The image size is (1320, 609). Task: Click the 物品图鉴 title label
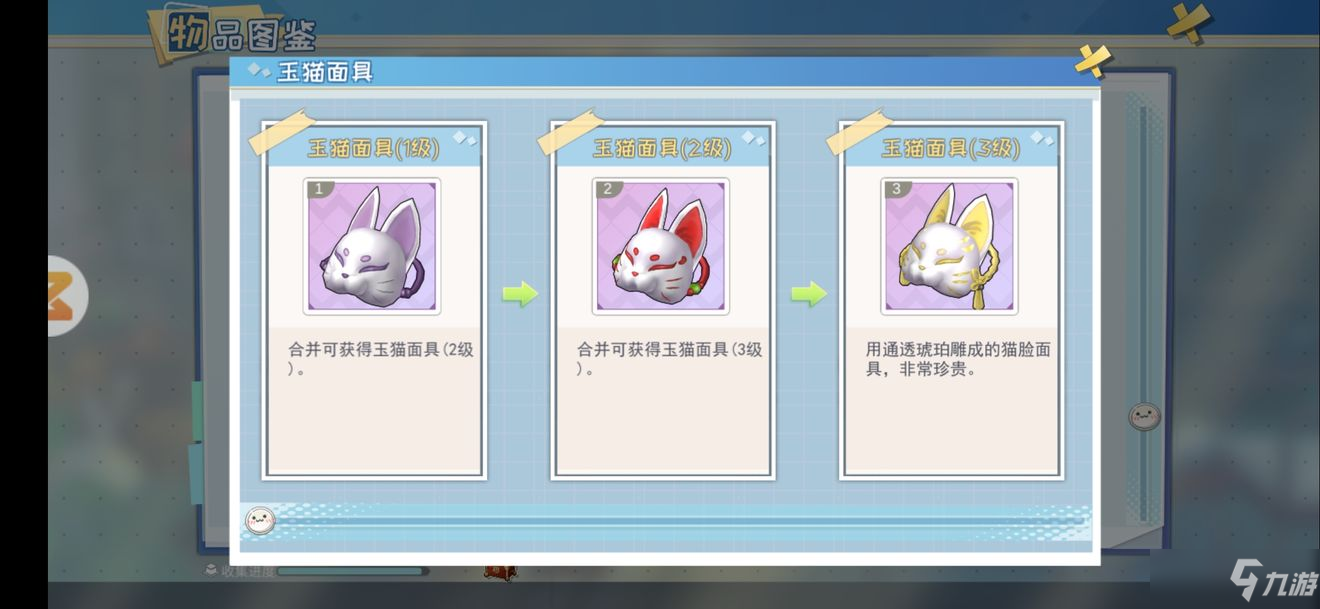pyautogui.click(x=240, y=32)
